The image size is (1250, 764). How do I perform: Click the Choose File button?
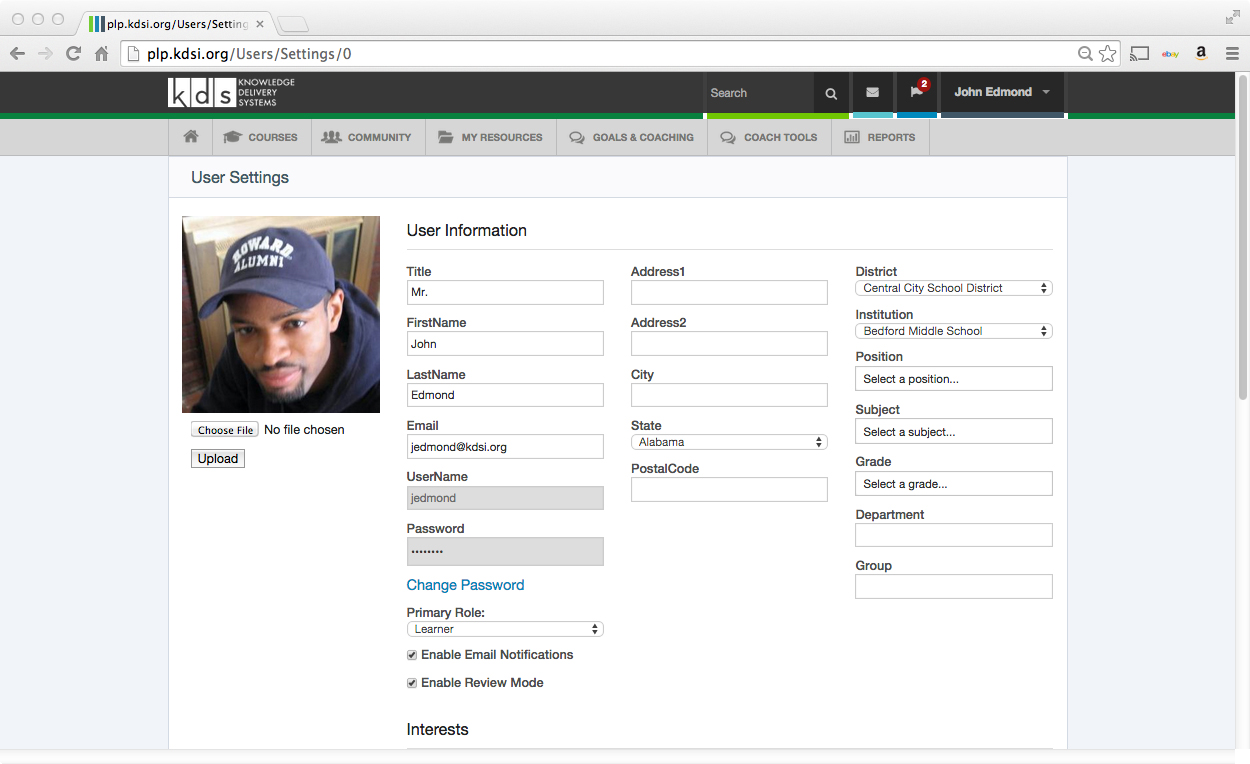click(225, 430)
